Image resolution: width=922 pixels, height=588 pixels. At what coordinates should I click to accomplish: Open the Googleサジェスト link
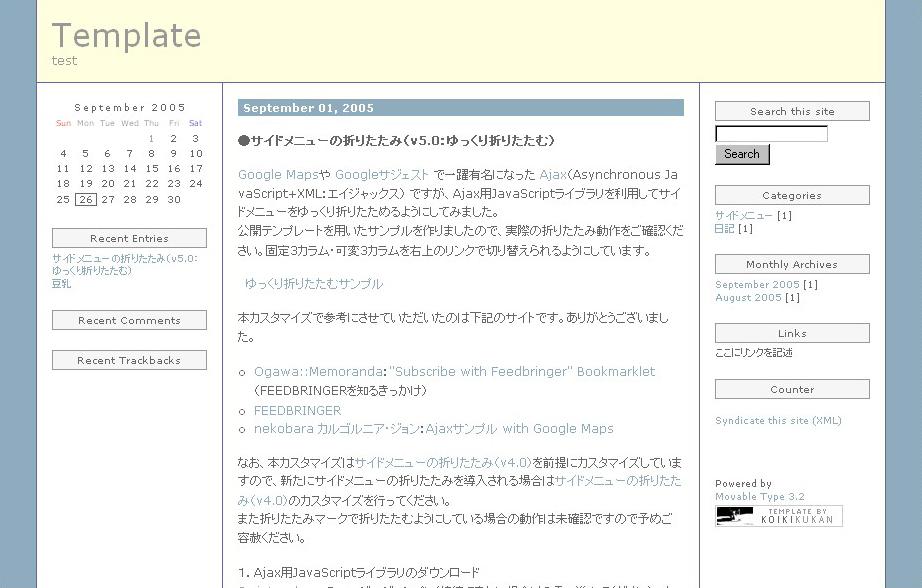click(x=382, y=175)
